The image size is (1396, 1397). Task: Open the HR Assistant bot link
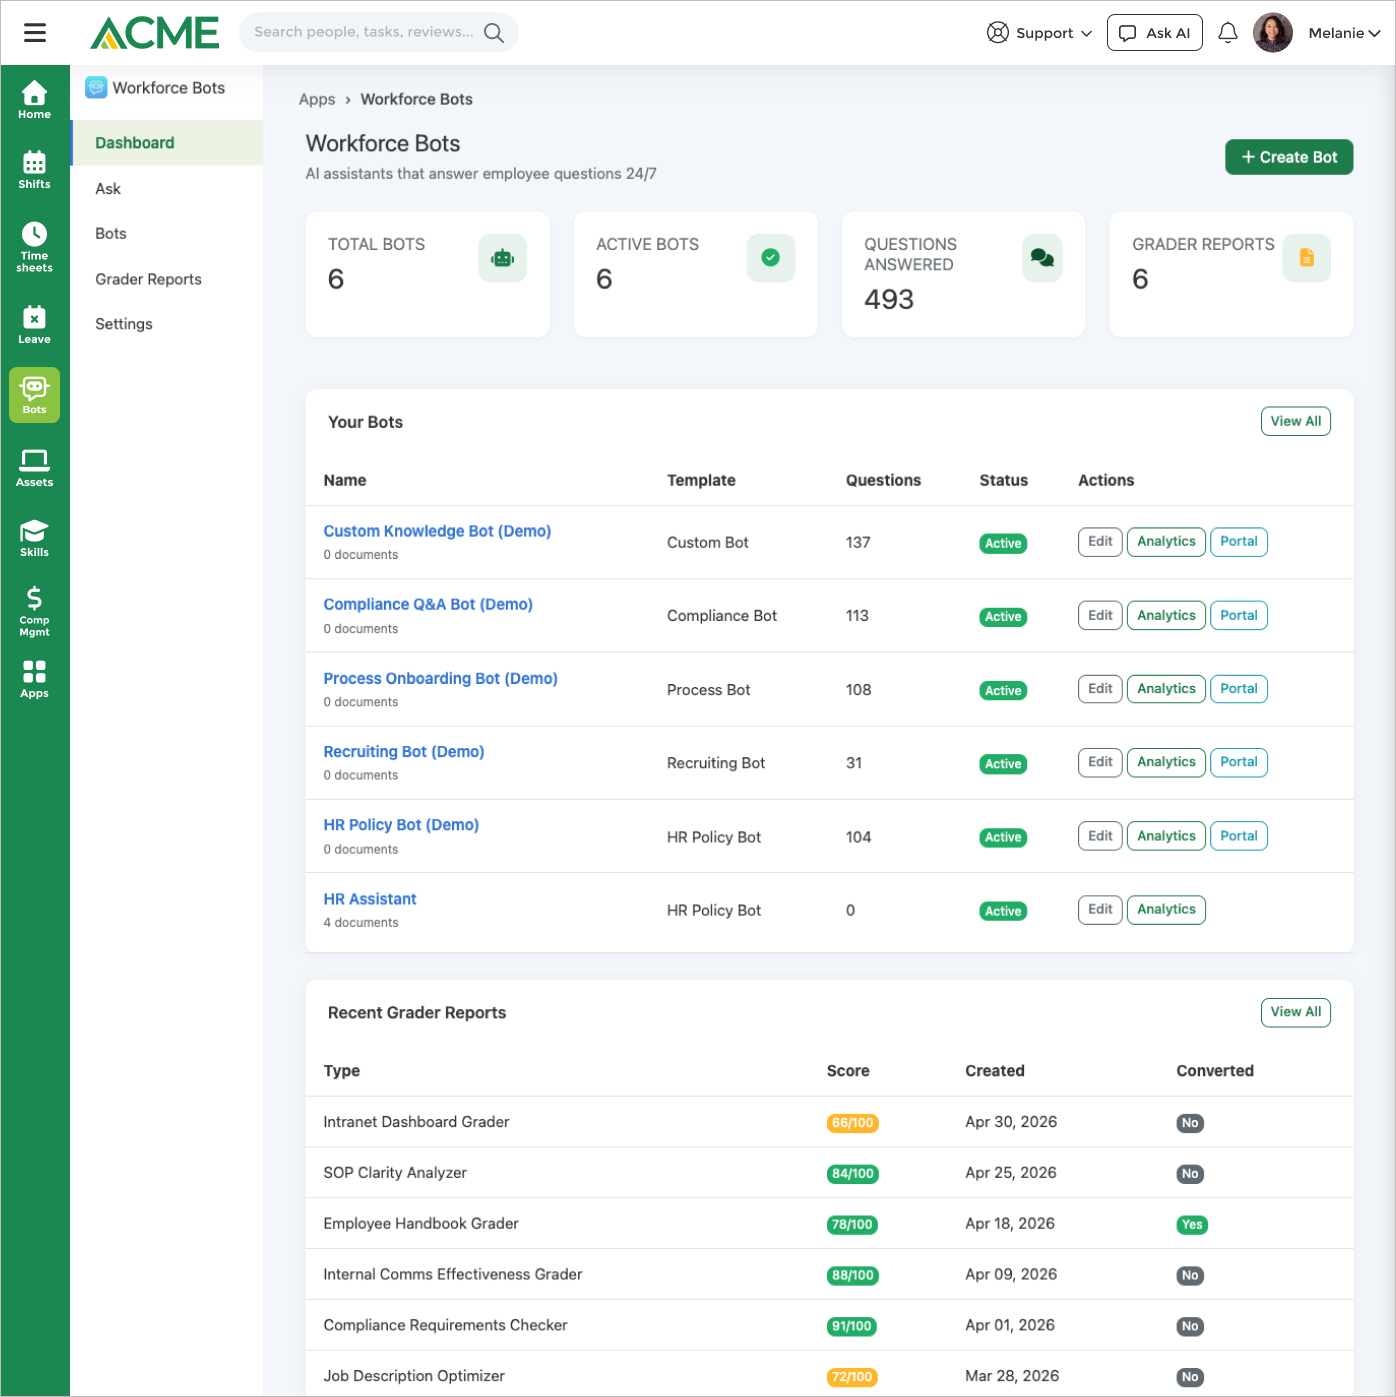pyautogui.click(x=370, y=899)
